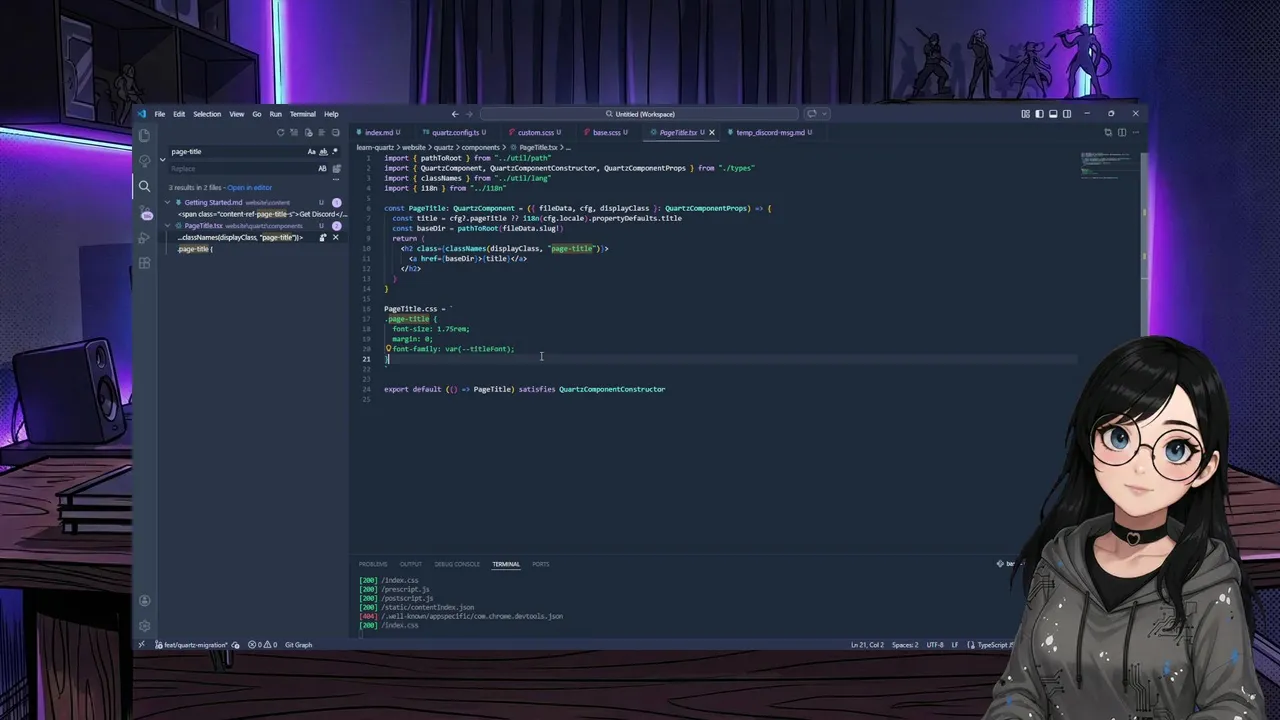Switch to the Debug Console panel tab
The width and height of the screenshot is (1280, 720).
(x=457, y=564)
